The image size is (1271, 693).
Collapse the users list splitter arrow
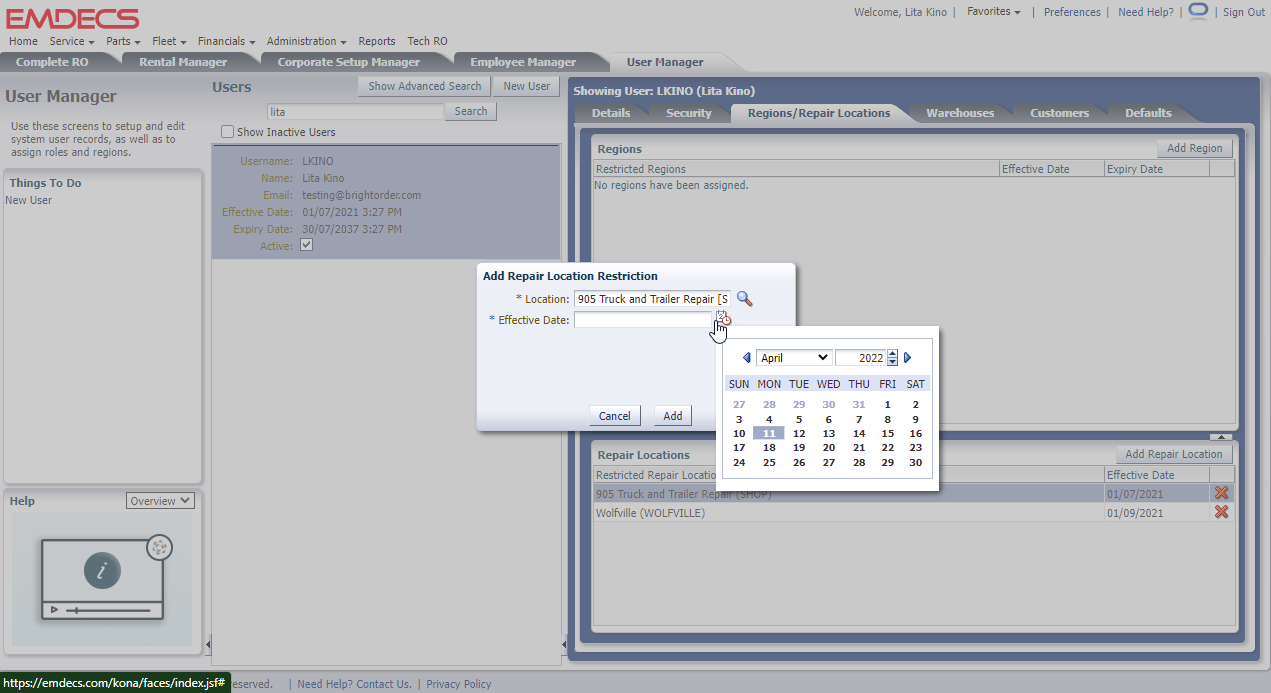coord(562,643)
